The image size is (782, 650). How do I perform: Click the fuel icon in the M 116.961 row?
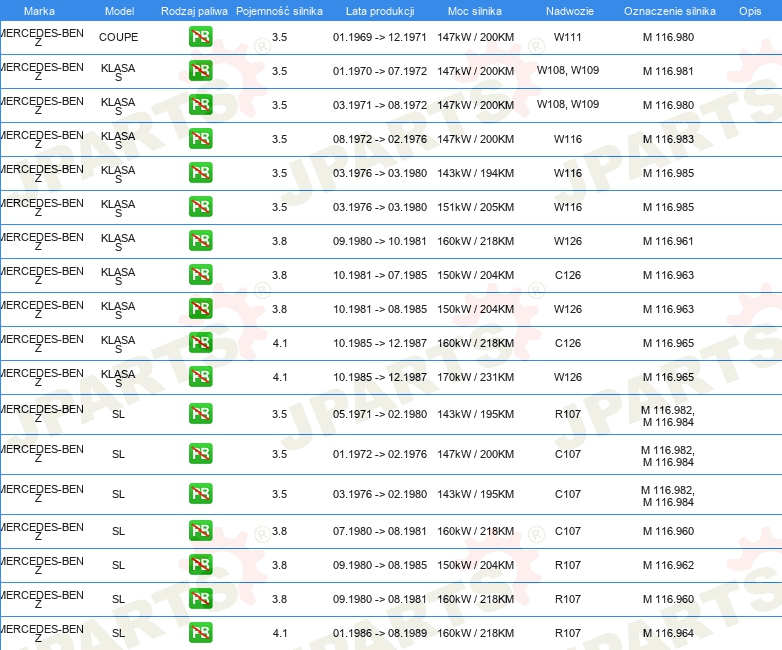(200, 240)
